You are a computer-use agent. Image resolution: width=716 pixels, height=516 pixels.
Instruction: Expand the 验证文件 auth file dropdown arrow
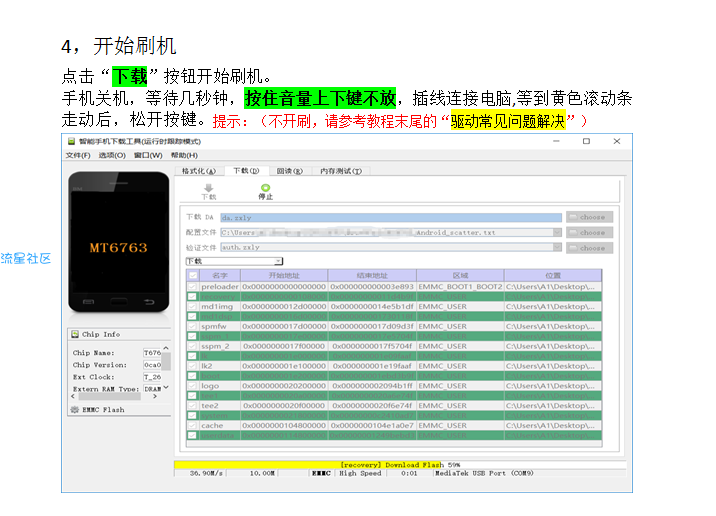point(557,247)
